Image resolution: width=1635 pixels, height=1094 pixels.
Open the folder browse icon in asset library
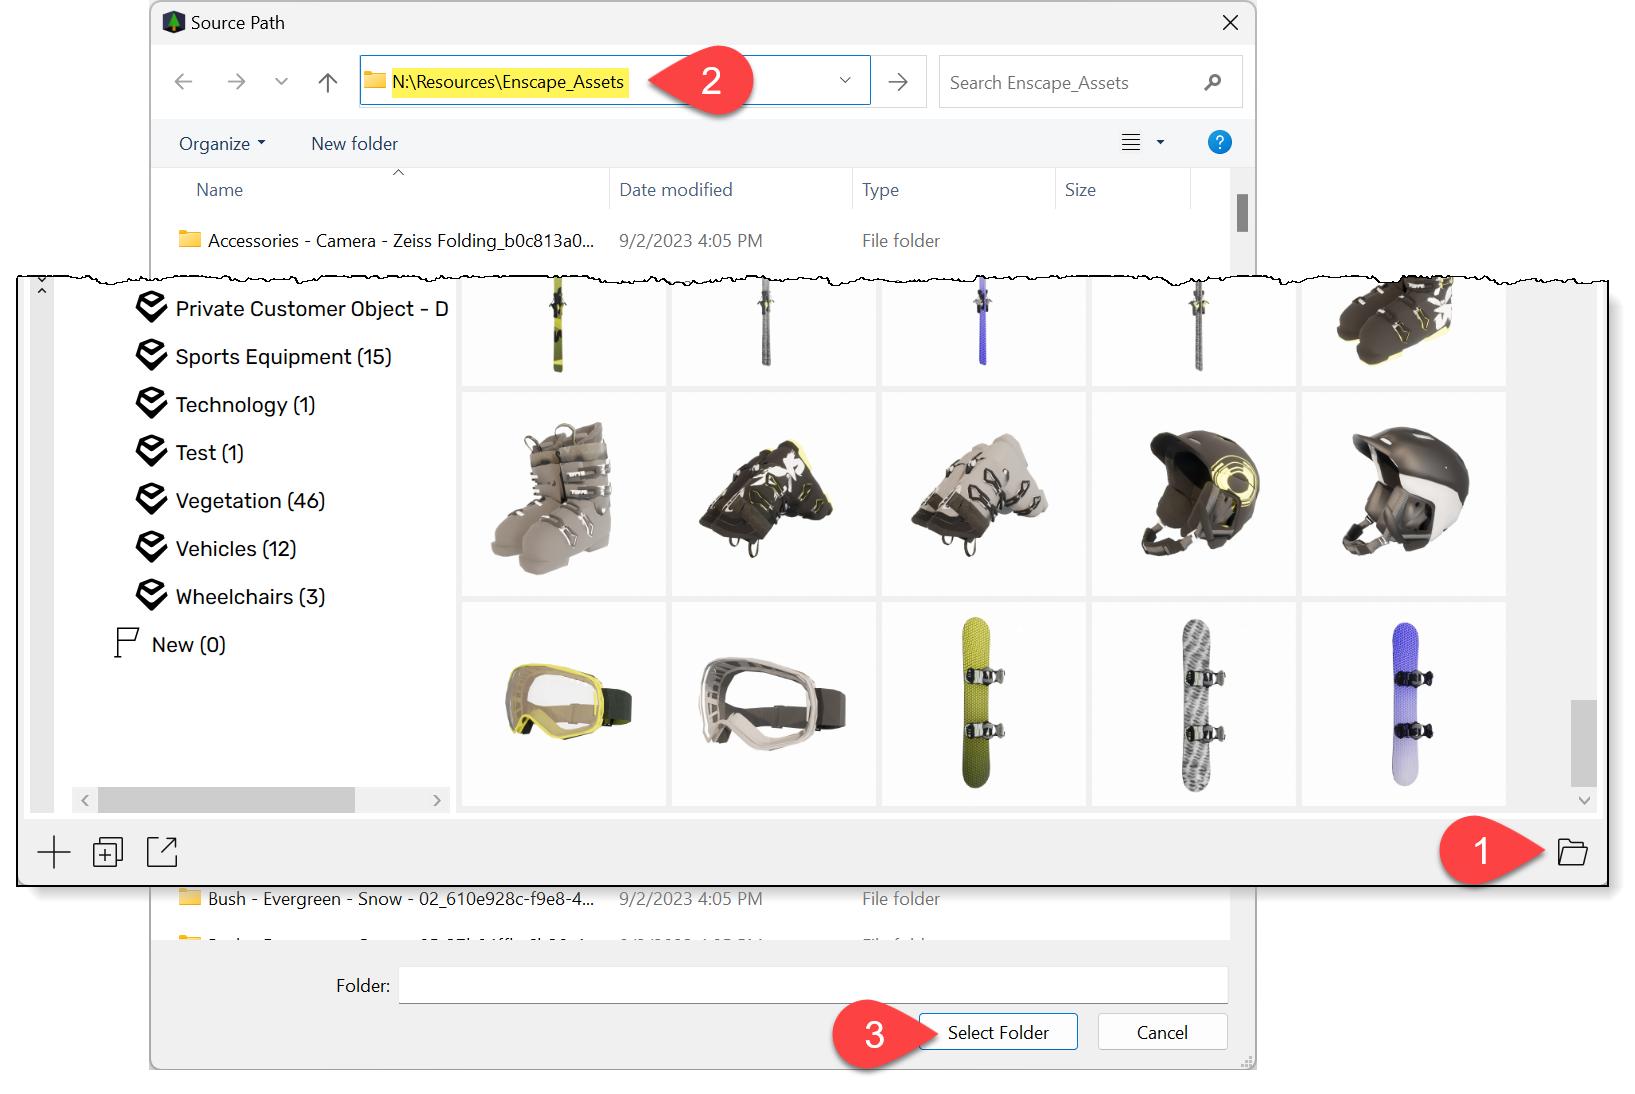1571,852
